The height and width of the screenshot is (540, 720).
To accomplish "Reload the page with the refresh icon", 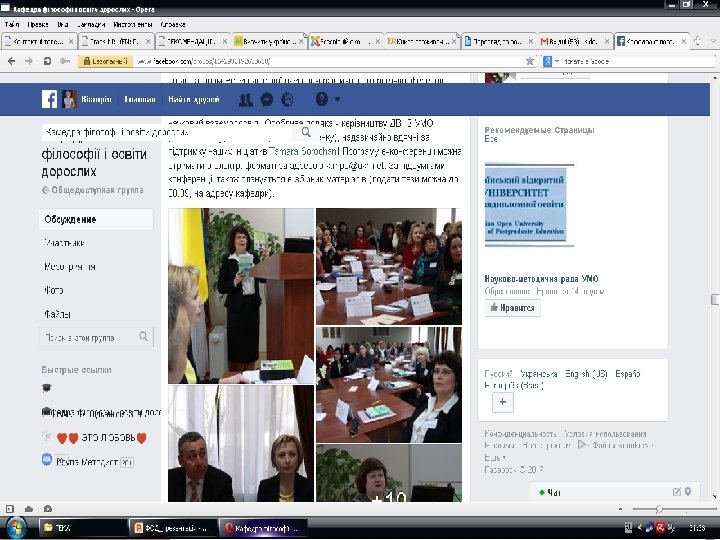I will 47,61.
